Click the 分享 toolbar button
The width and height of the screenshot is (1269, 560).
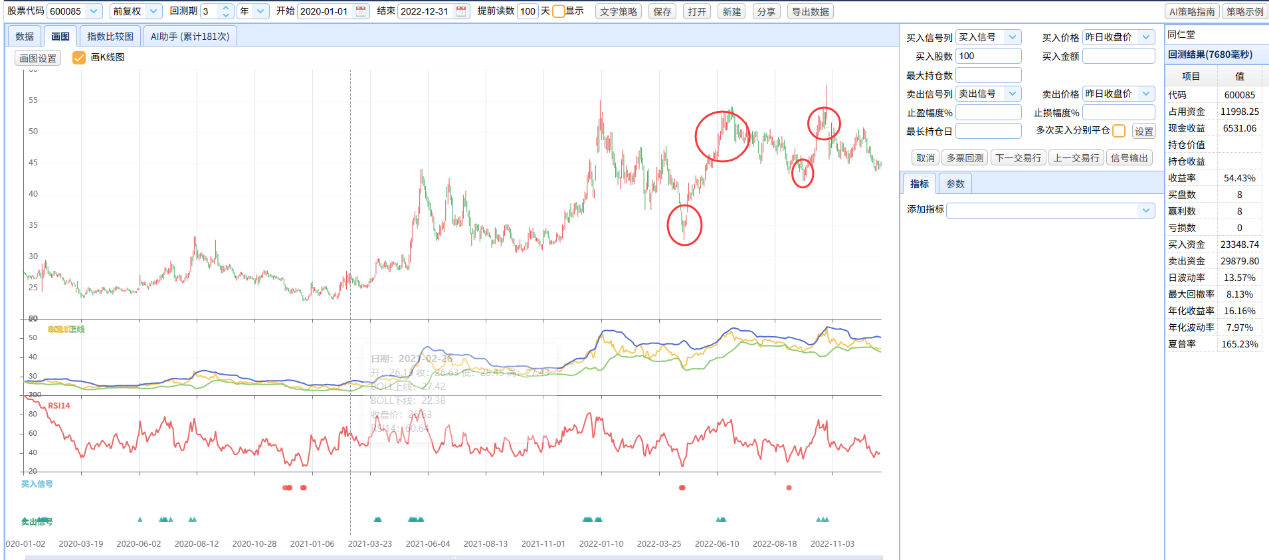click(765, 11)
